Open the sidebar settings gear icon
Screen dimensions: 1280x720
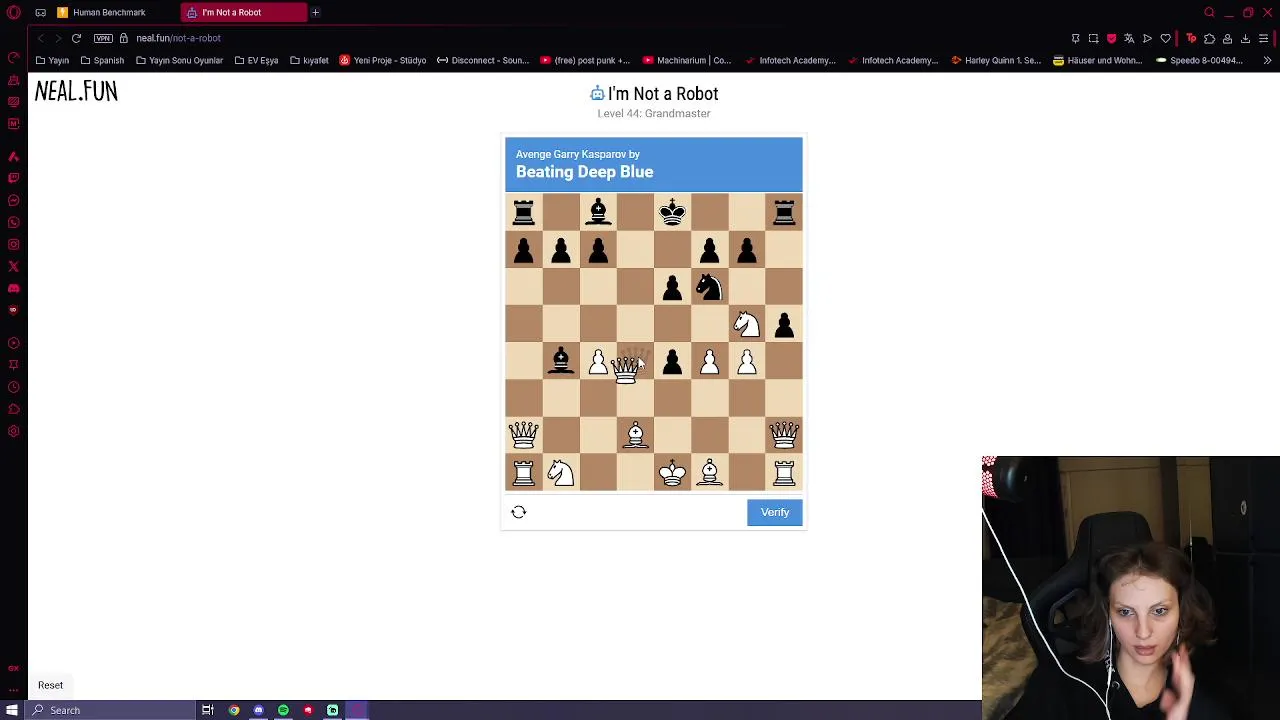pos(13,431)
